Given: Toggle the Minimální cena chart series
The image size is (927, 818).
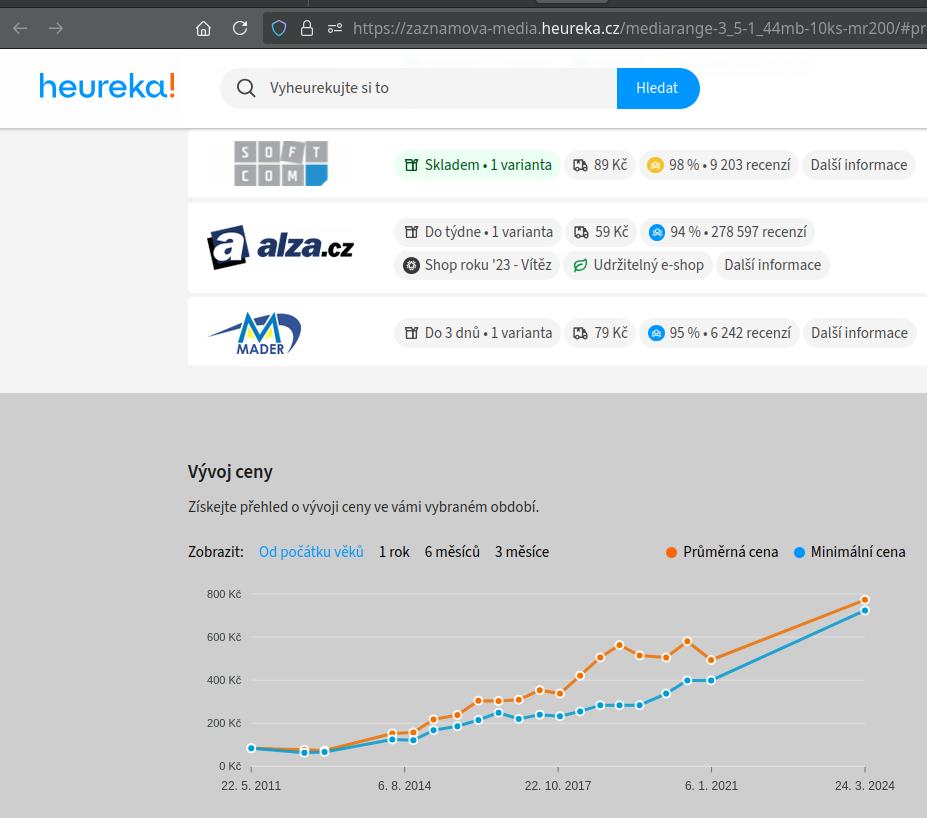Looking at the screenshot, I should pyautogui.click(x=850, y=552).
